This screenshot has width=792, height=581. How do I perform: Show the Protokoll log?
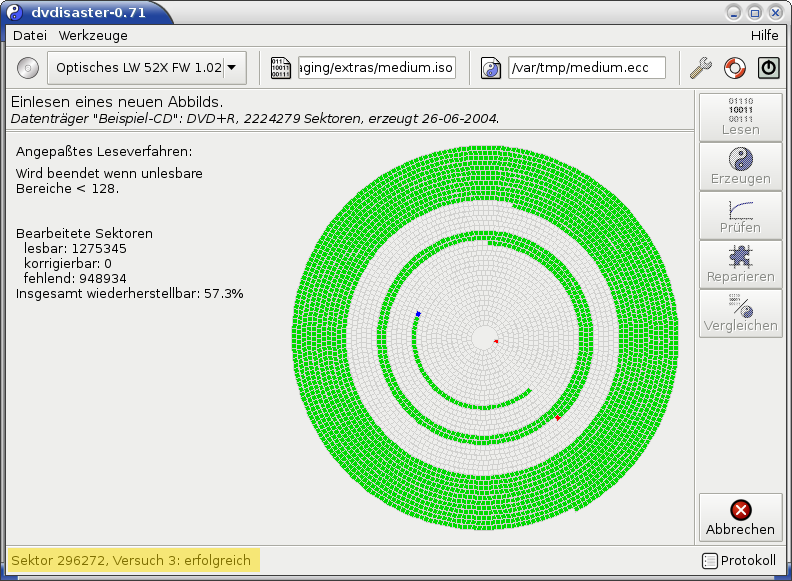739,560
